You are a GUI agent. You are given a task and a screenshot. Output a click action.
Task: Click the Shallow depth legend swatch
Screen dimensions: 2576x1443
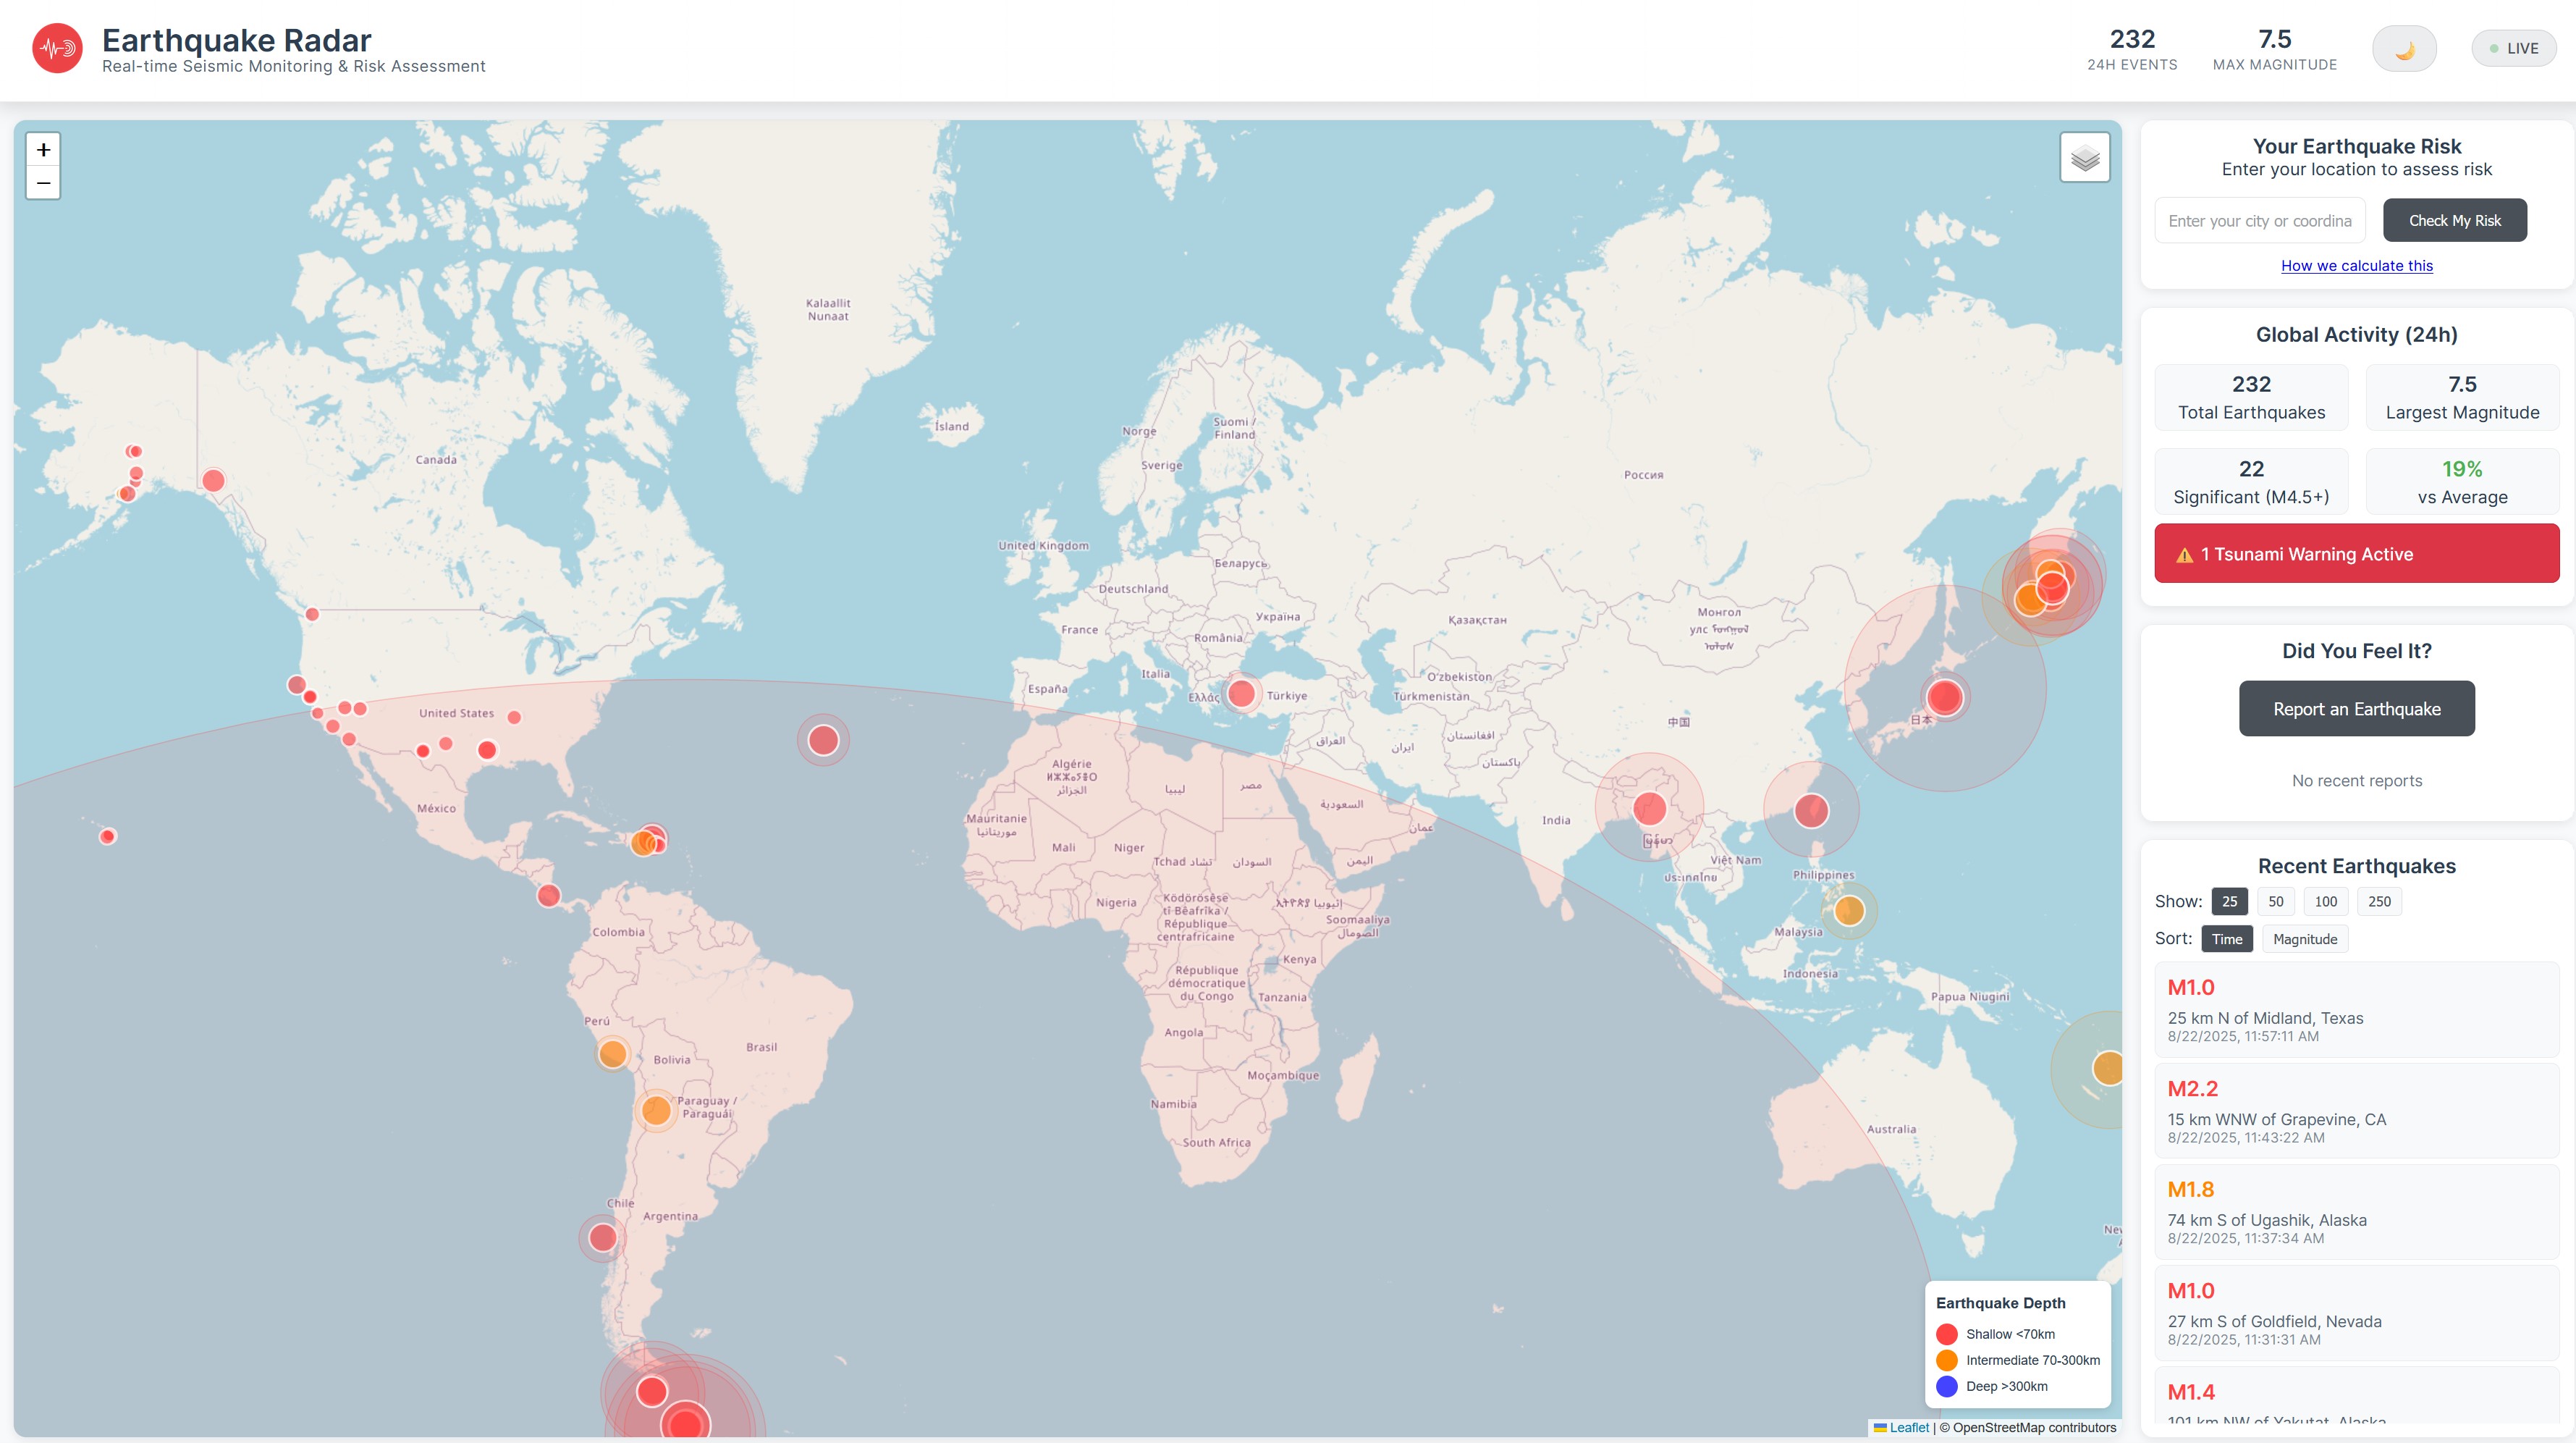pos(1946,1333)
